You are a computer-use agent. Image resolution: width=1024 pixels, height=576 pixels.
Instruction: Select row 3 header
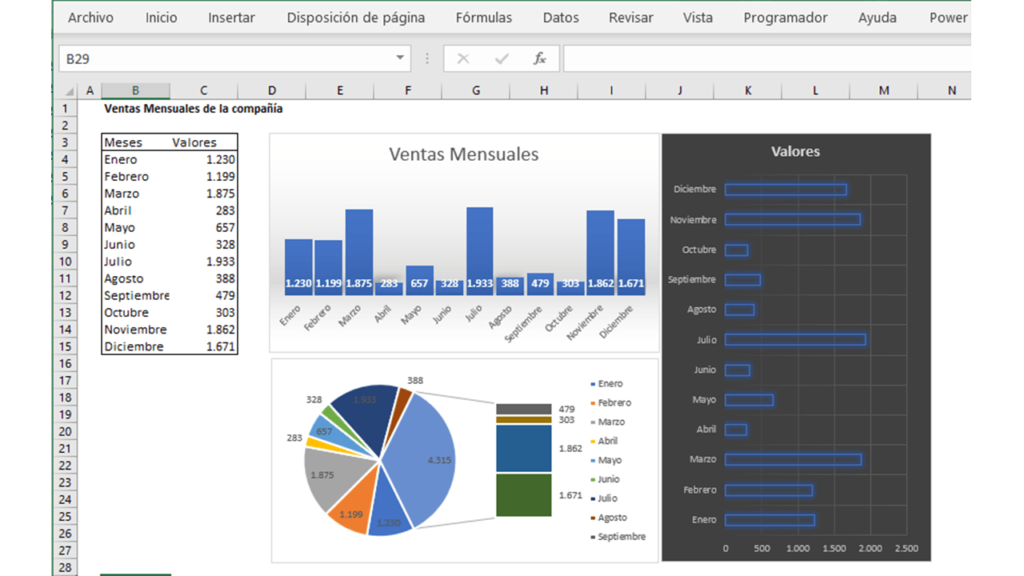[67, 143]
